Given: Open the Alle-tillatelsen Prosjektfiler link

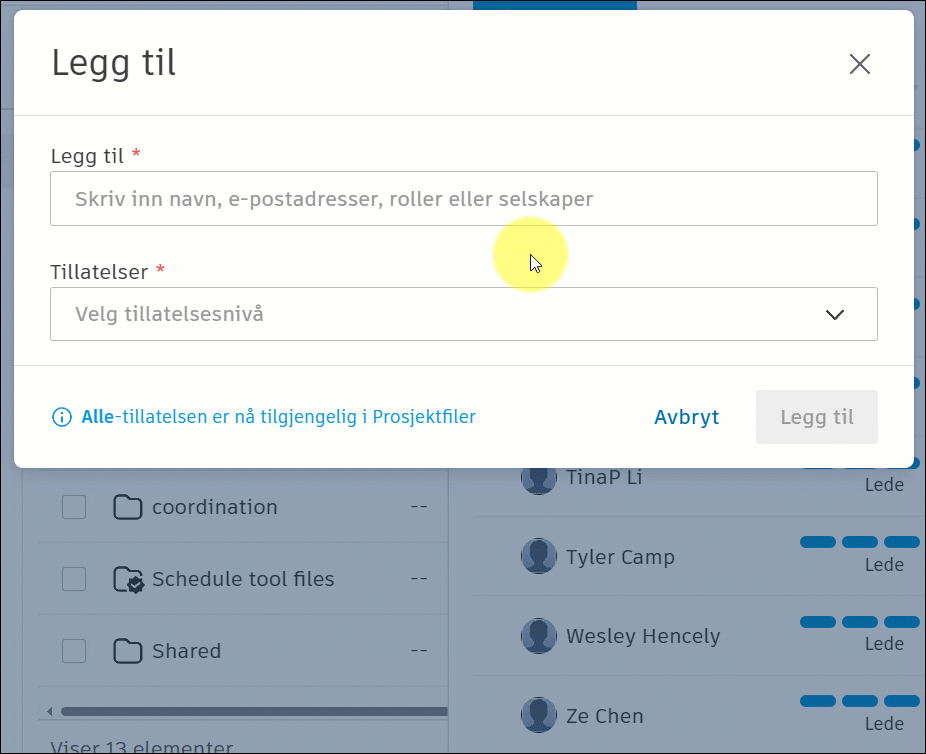Looking at the screenshot, I should [x=278, y=417].
